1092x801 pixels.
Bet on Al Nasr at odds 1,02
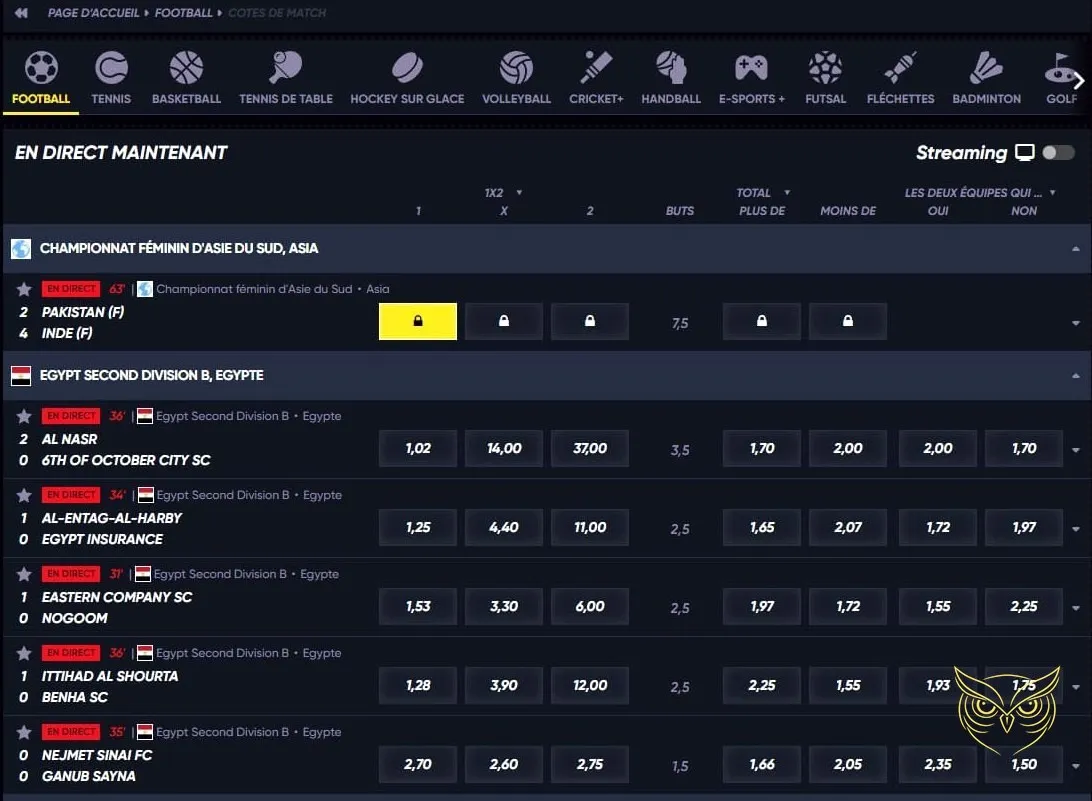(417, 448)
